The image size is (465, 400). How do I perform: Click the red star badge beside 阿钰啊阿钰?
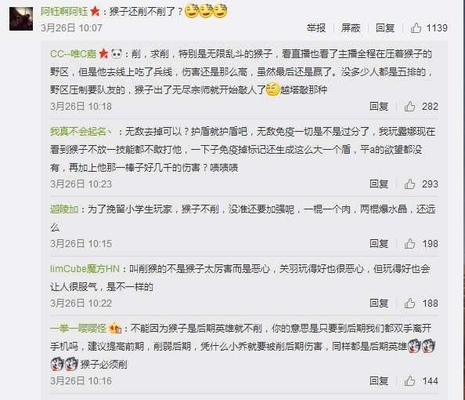click(95, 12)
